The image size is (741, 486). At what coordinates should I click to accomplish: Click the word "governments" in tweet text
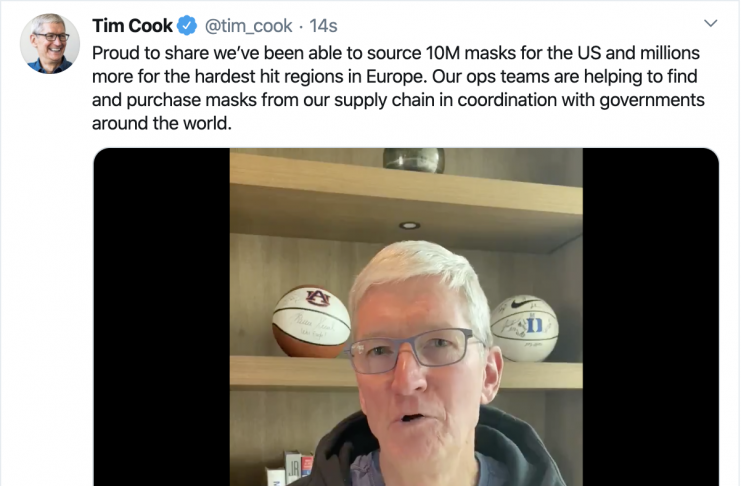[652, 101]
